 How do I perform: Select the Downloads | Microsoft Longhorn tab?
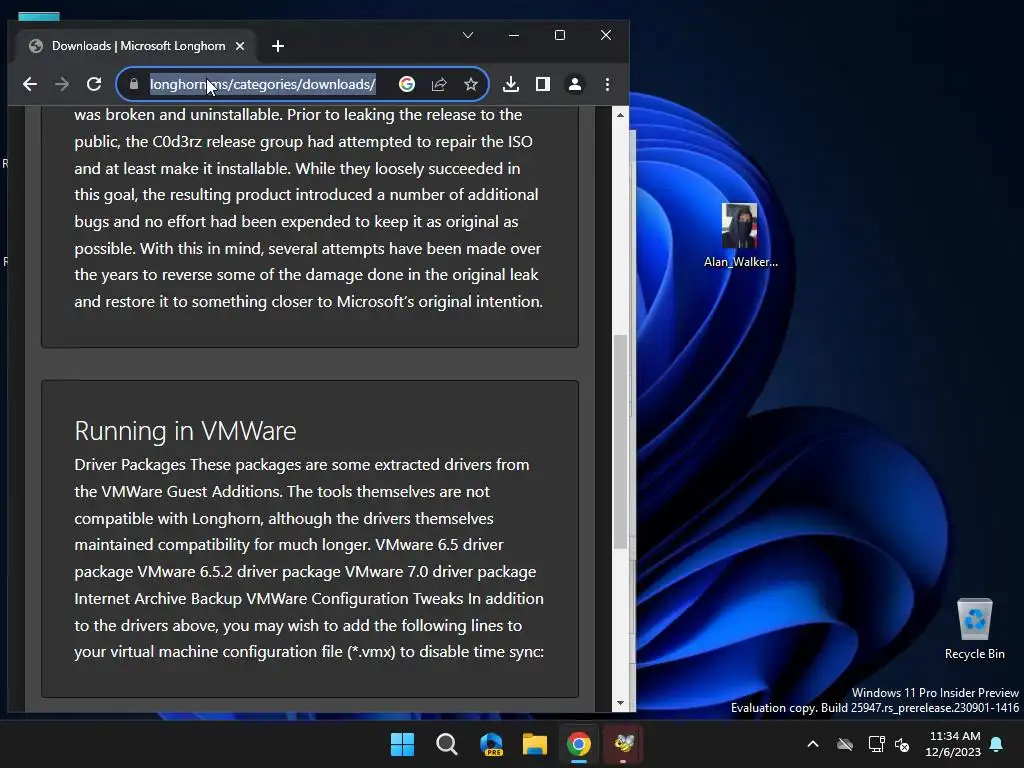pyautogui.click(x=138, y=46)
